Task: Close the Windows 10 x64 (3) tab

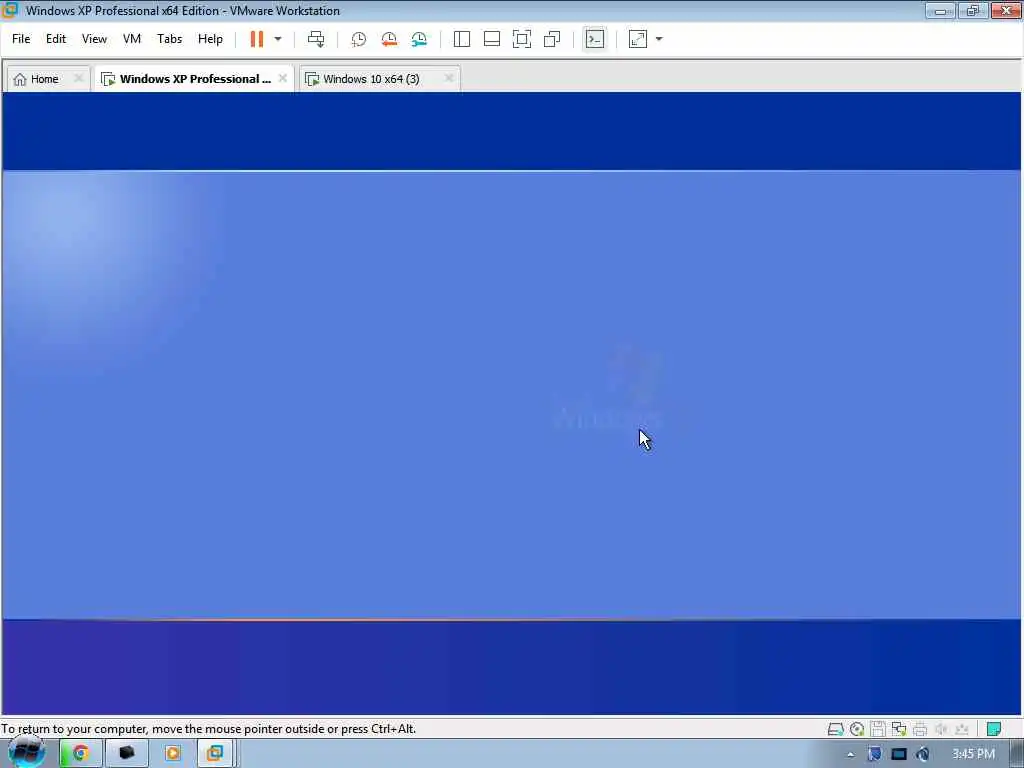Action: [449, 78]
